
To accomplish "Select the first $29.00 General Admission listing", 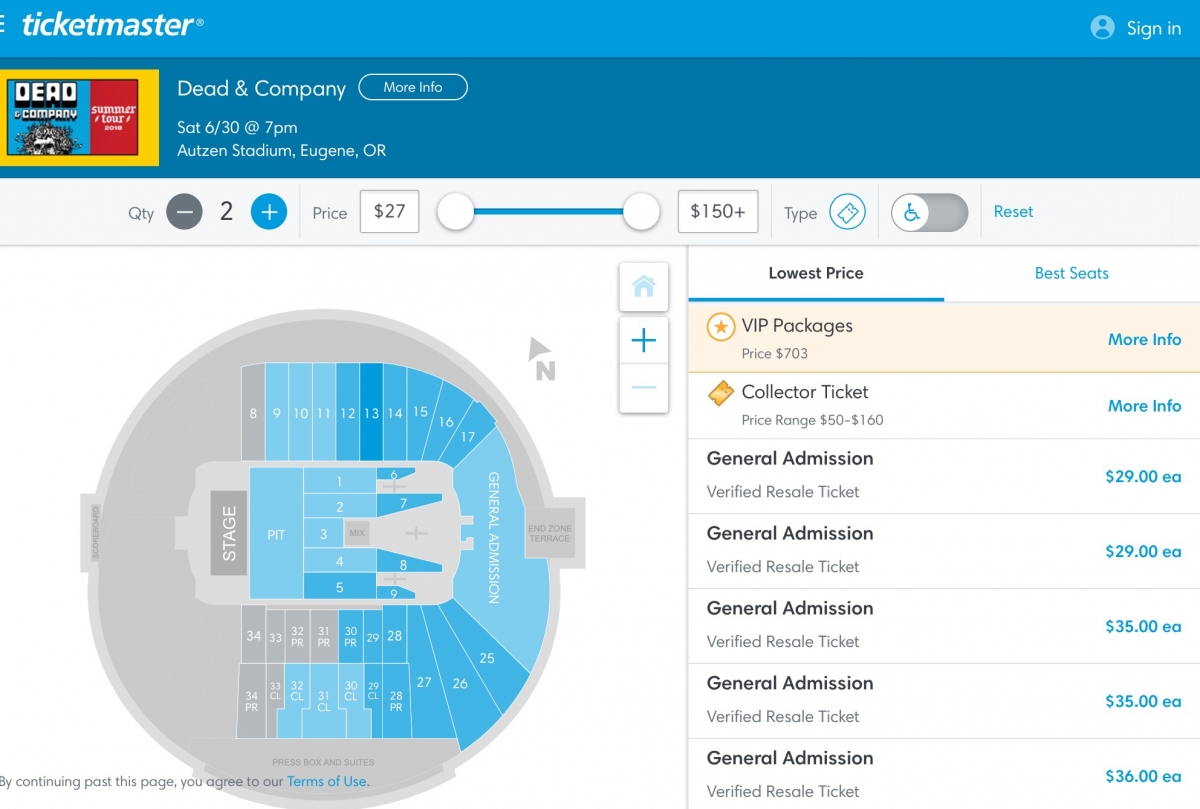I will (944, 476).
